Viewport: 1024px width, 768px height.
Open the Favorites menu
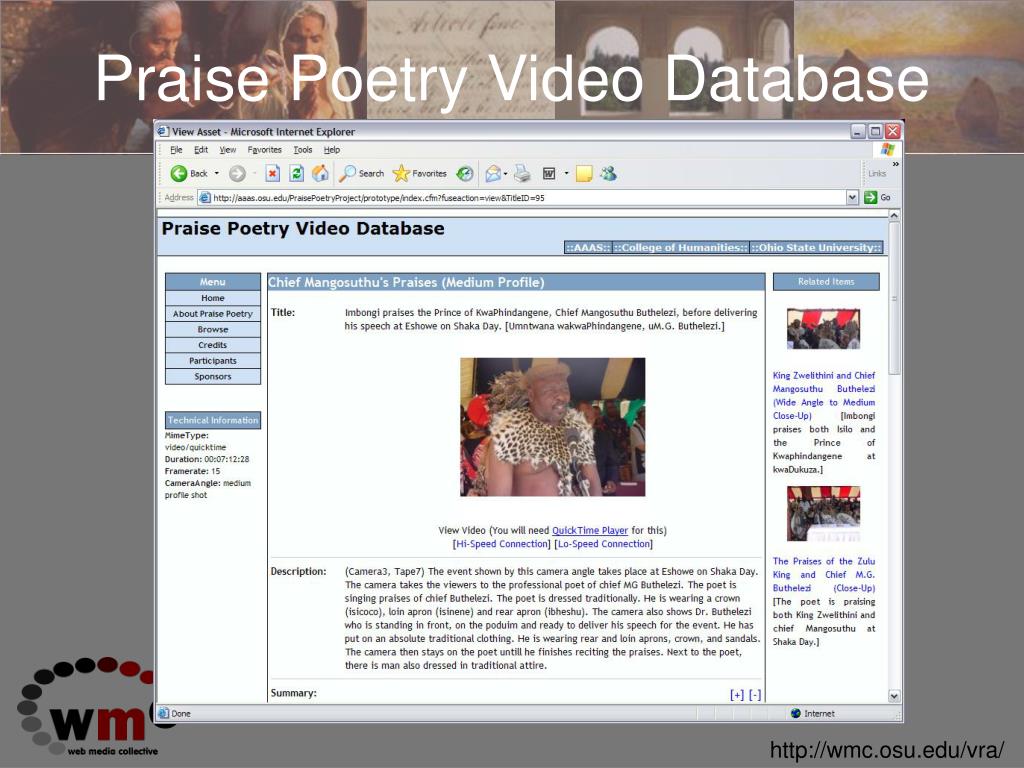[x=264, y=150]
